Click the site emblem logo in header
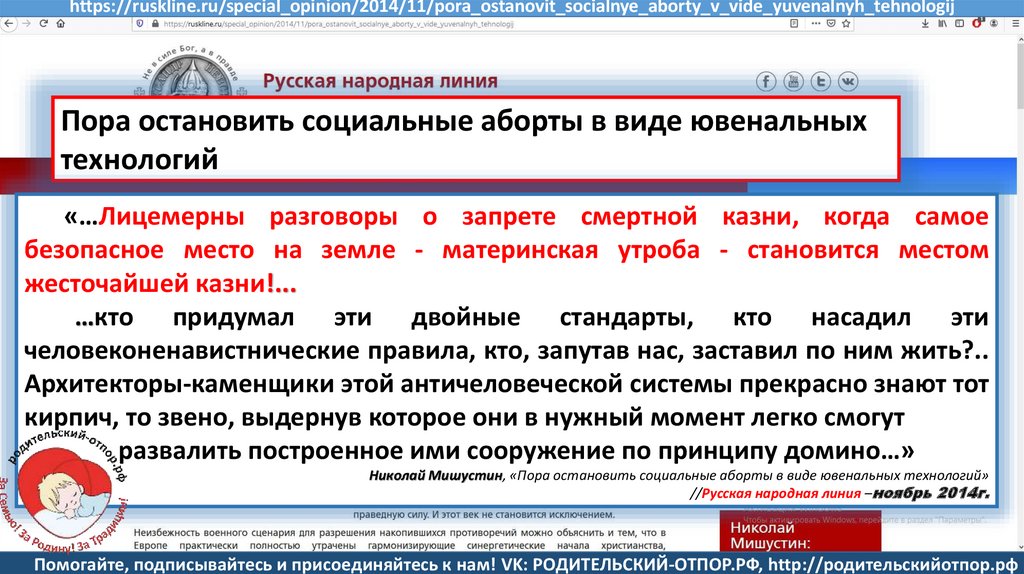 [x=191, y=73]
